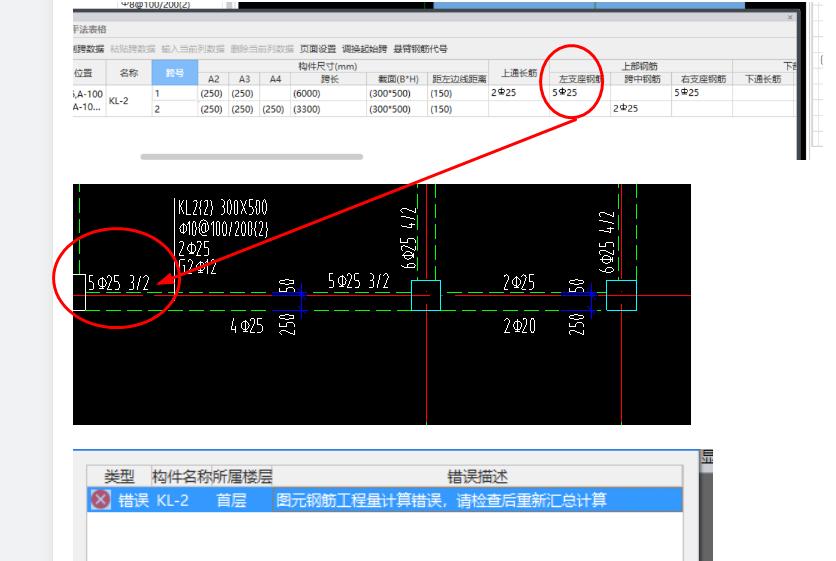
Task: Click the 位置 column header
Action: pyautogui.click(x=83, y=73)
